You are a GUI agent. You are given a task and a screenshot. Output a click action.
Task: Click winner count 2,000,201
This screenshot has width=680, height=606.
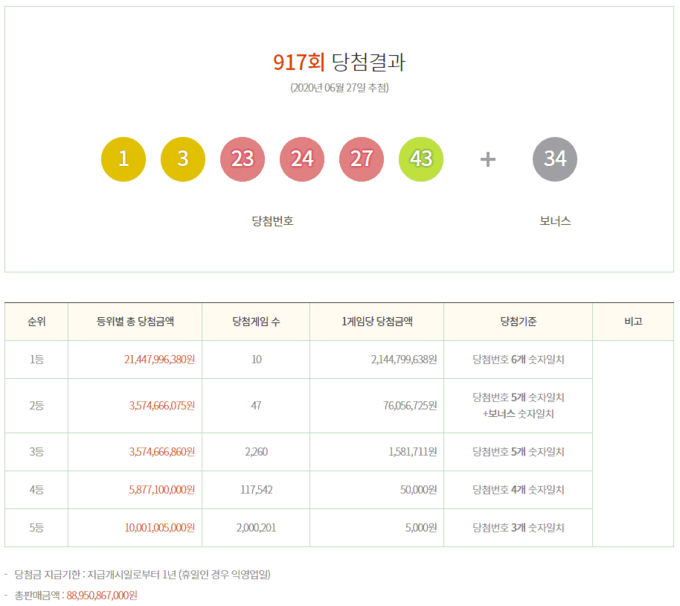pos(256,528)
